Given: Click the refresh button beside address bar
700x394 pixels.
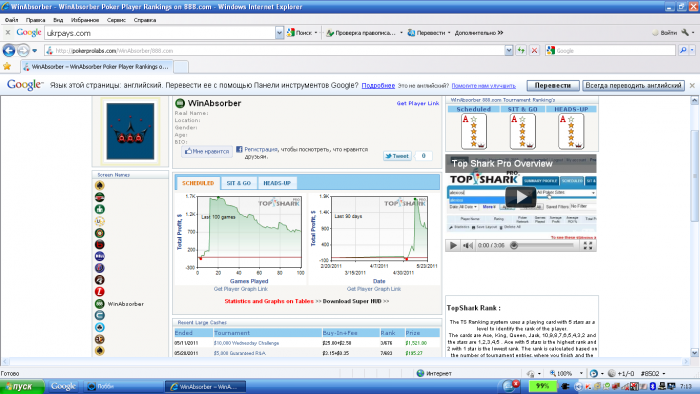Looking at the screenshot, I should click(x=521, y=50).
